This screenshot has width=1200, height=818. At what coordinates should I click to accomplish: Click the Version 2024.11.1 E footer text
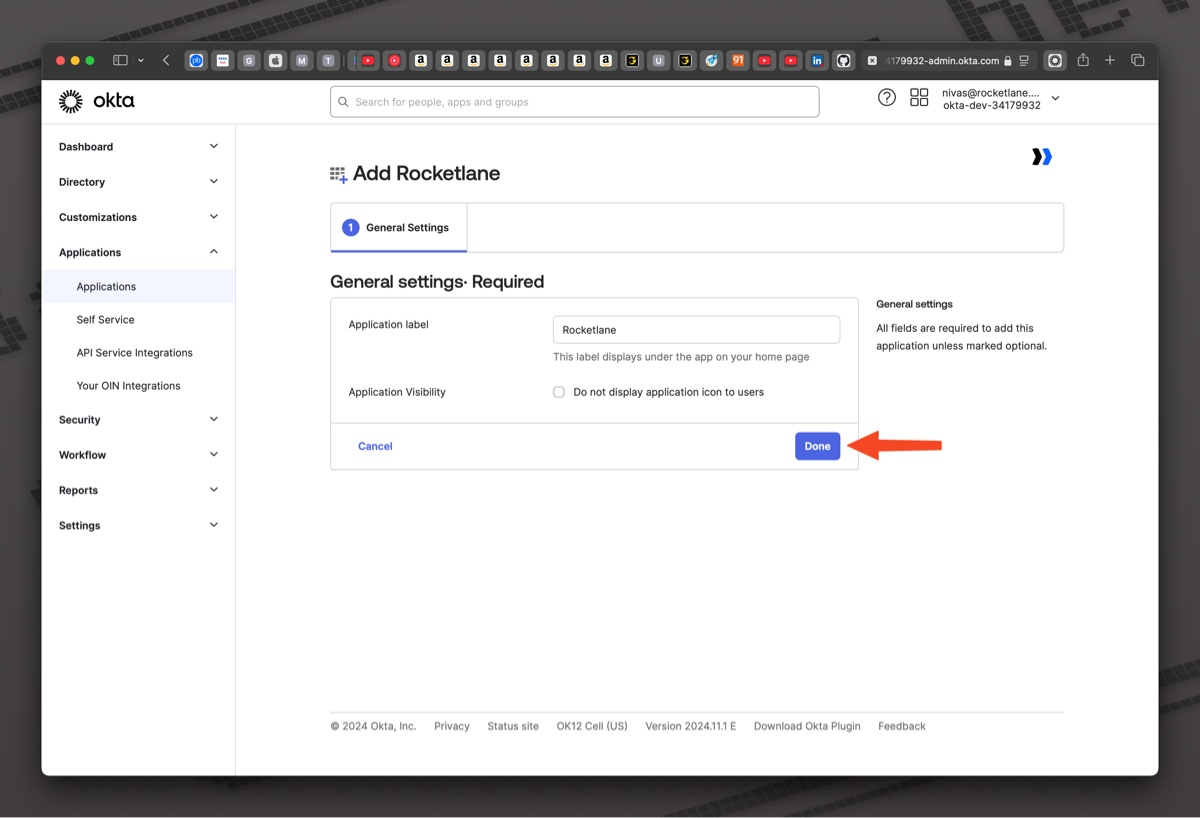click(690, 726)
